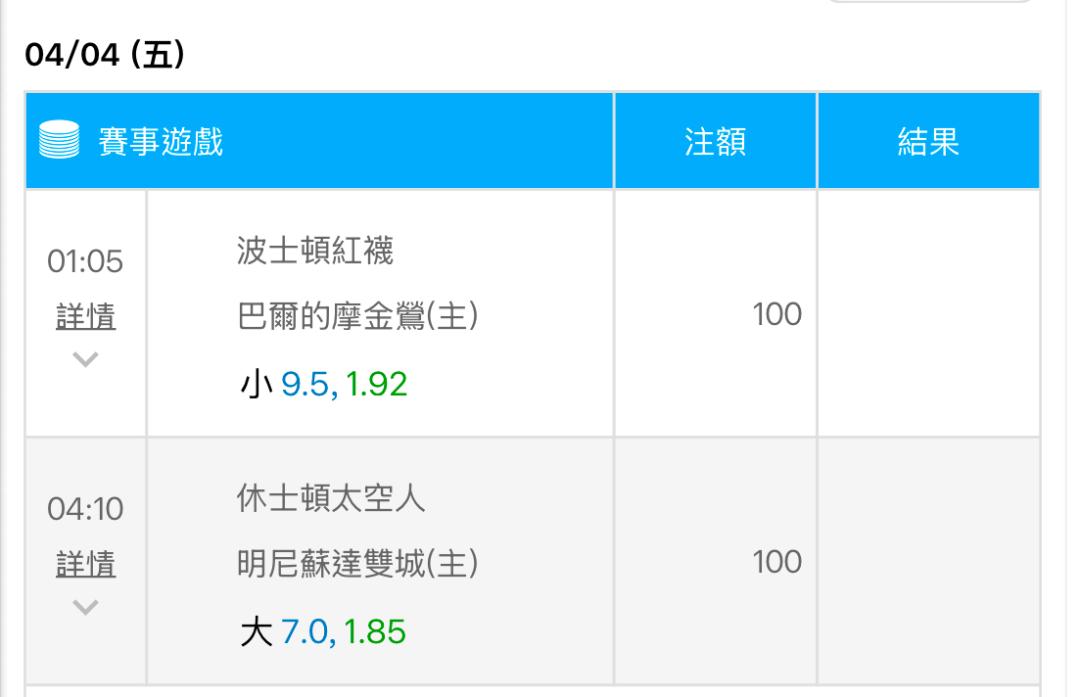Click the 01:05 game time
Image resolution: width=1080 pixels, height=697 pixels.
coord(85,262)
